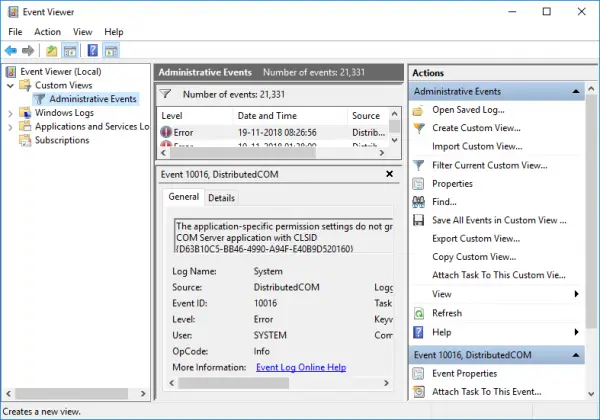Click the blue Help toolbar icon

93,50
